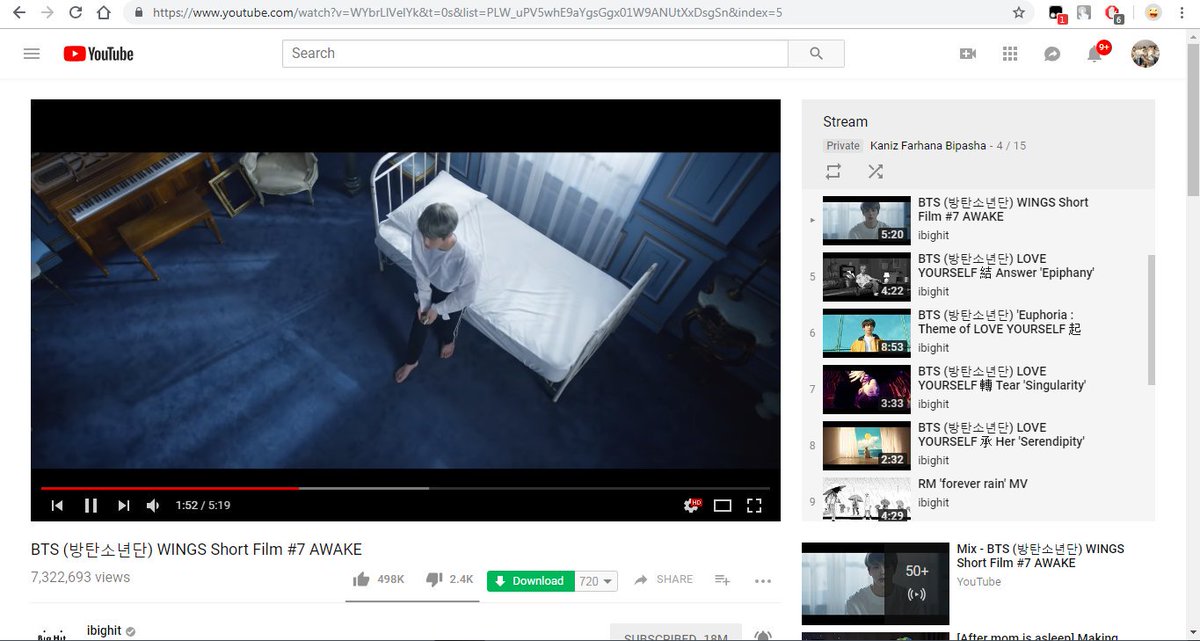This screenshot has width=1200, height=641.
Task: Open playlist owner Kaniz Farhana Bipasha
Action: (928, 146)
